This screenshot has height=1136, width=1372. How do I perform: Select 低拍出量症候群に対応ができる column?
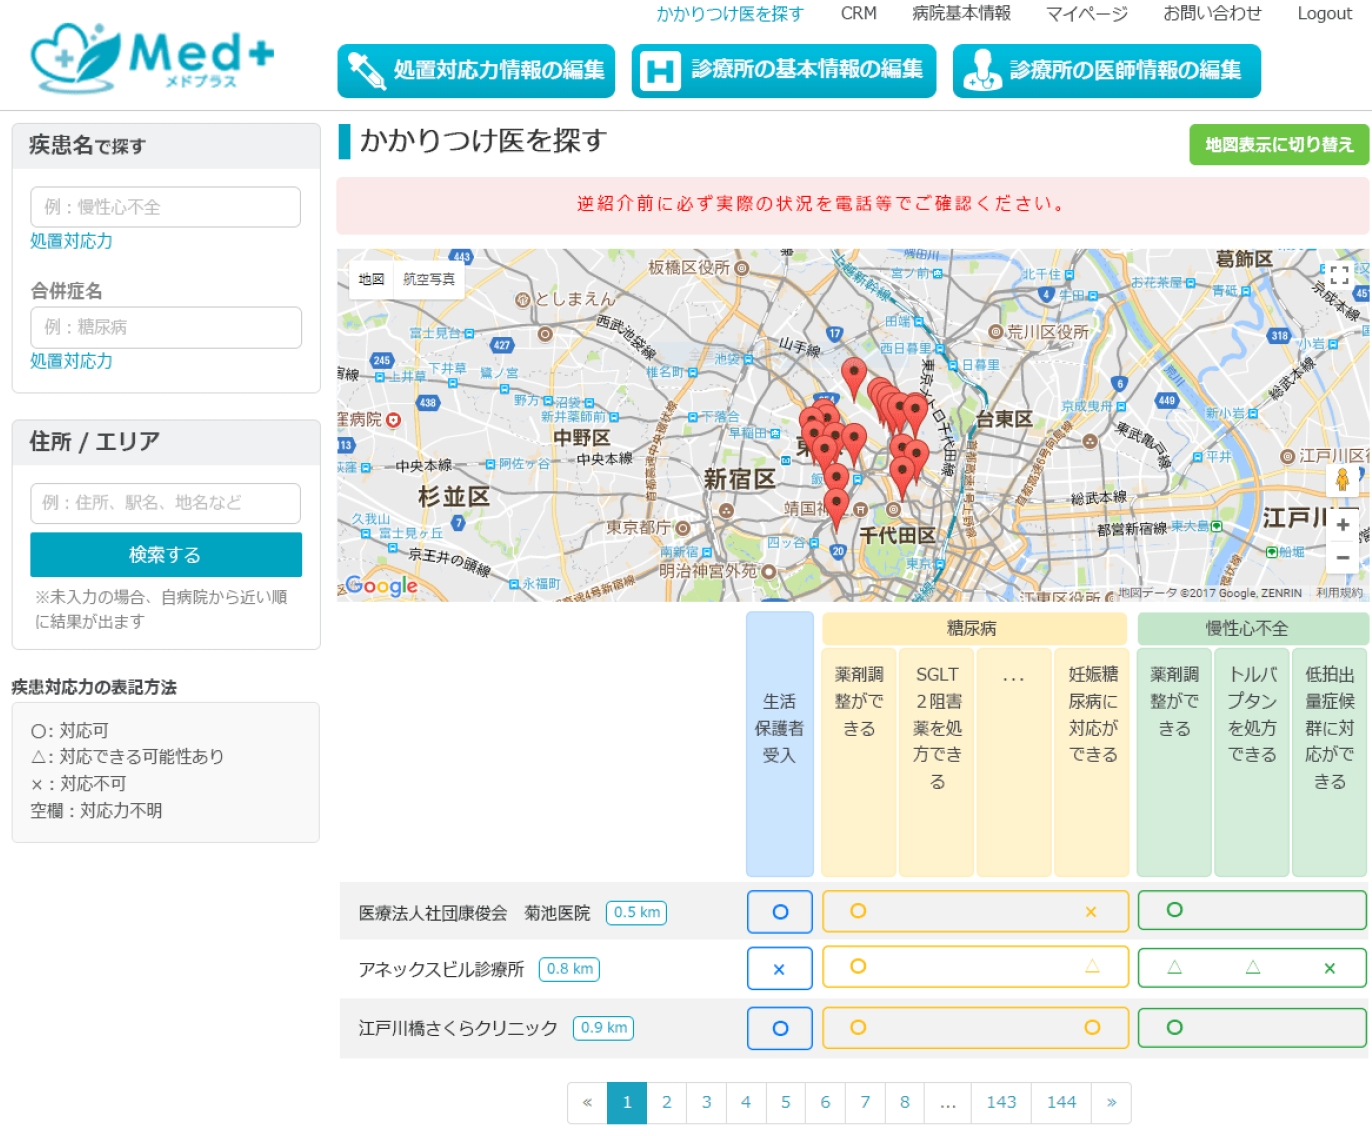click(x=1330, y=762)
